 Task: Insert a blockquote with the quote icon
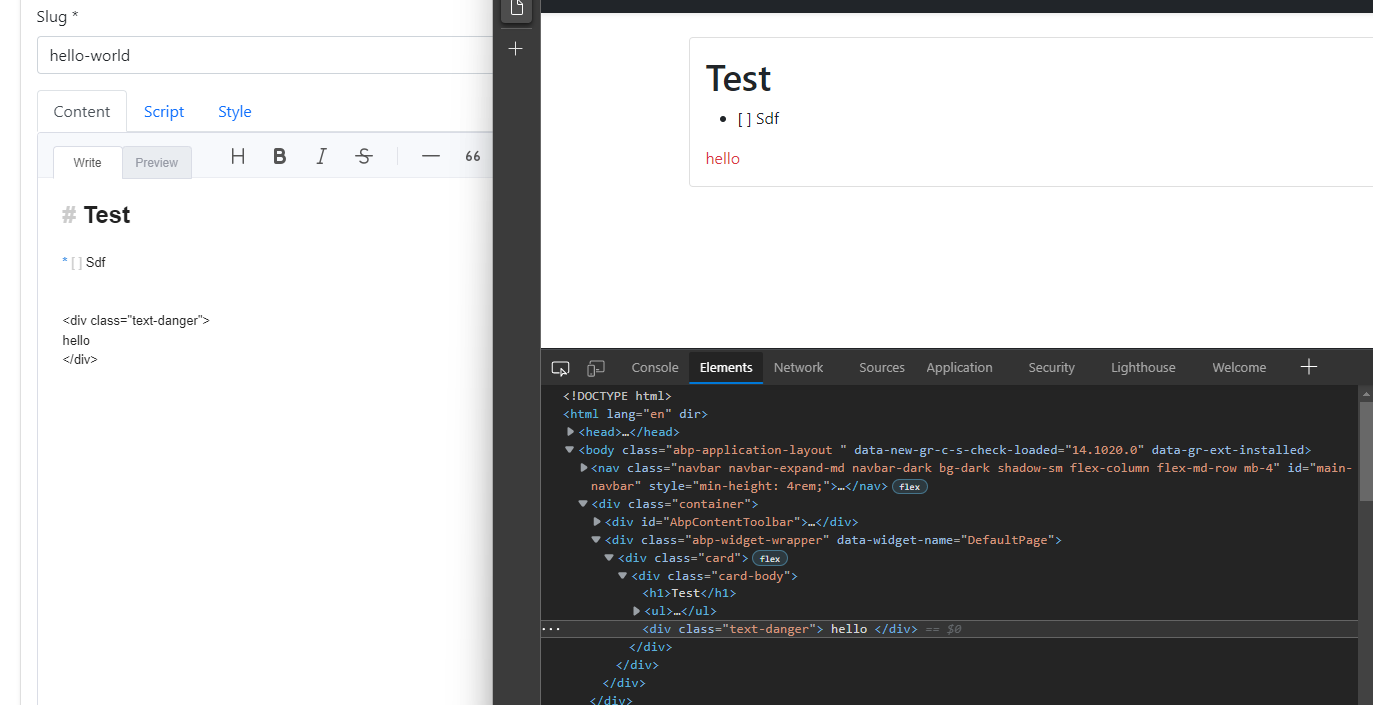pyautogui.click(x=472, y=156)
